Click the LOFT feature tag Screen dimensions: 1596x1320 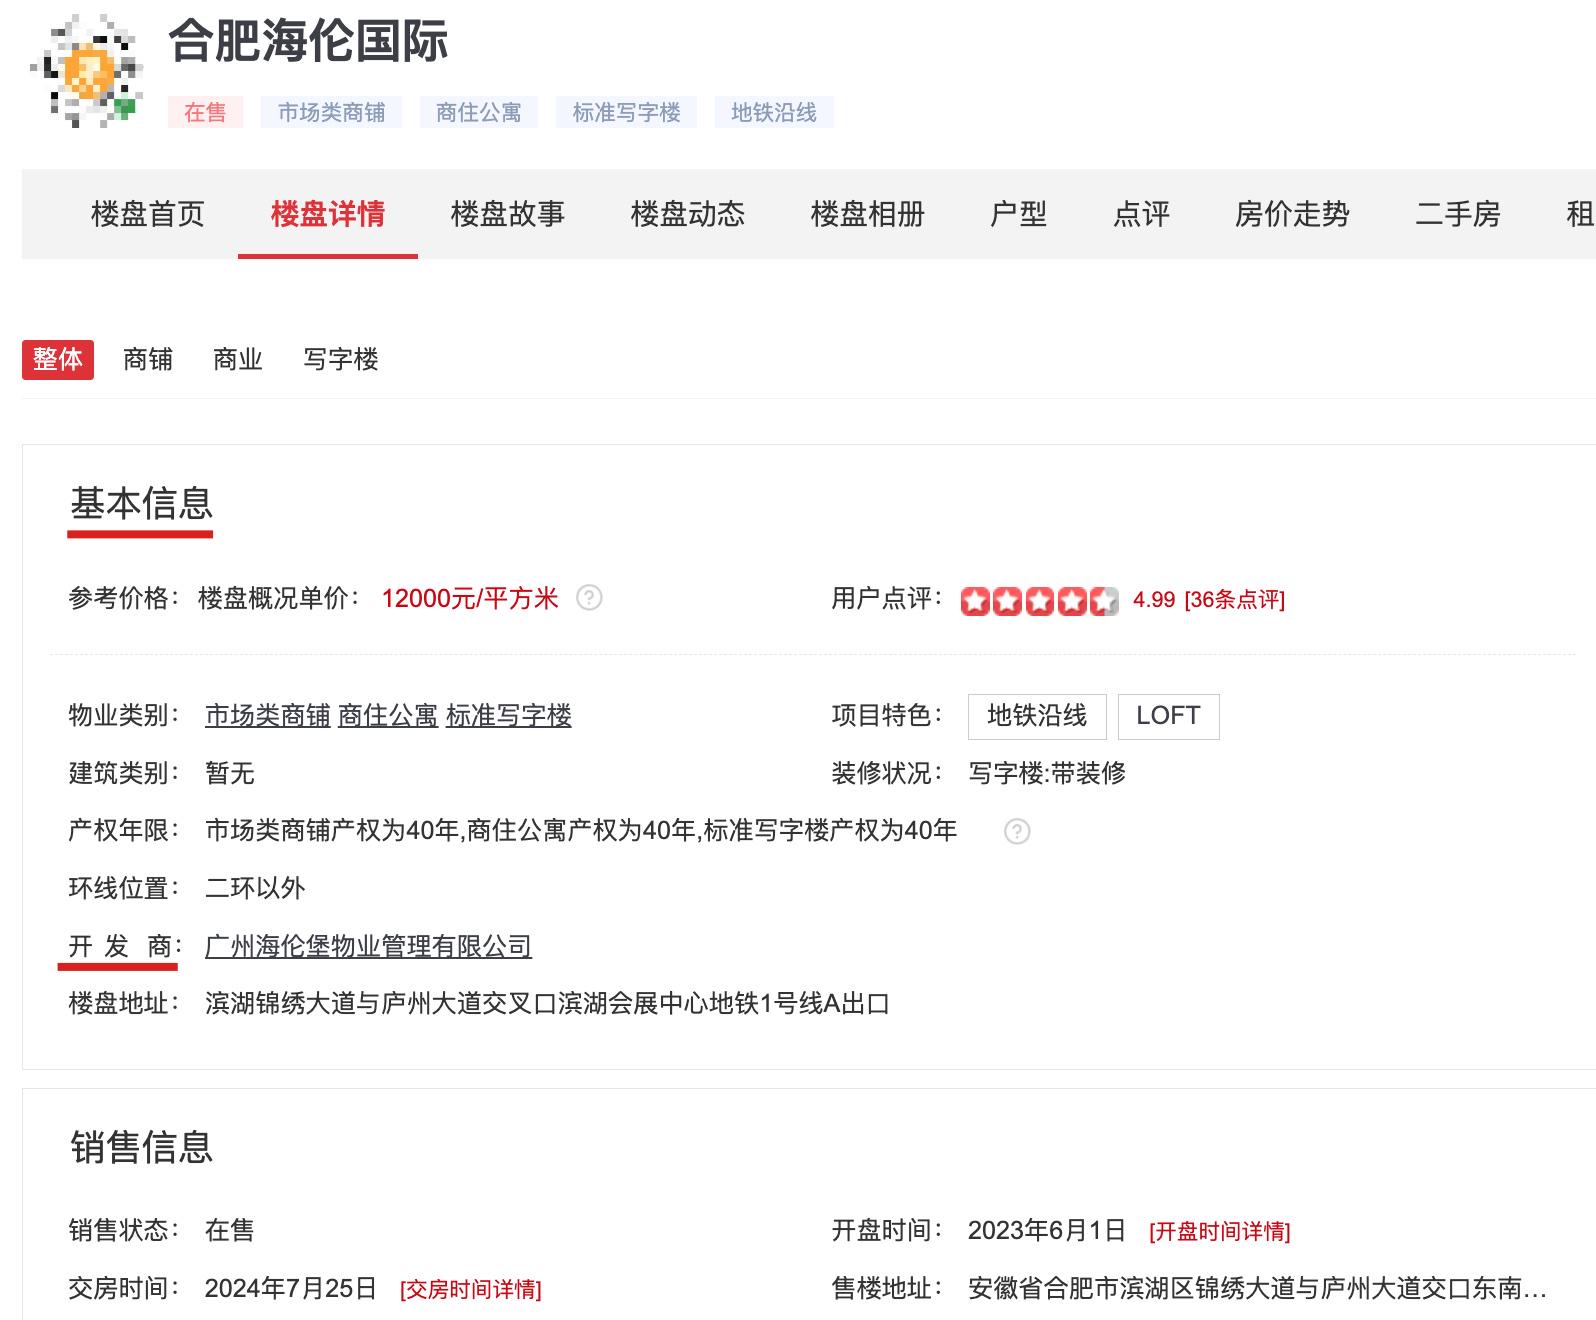pos(1168,716)
